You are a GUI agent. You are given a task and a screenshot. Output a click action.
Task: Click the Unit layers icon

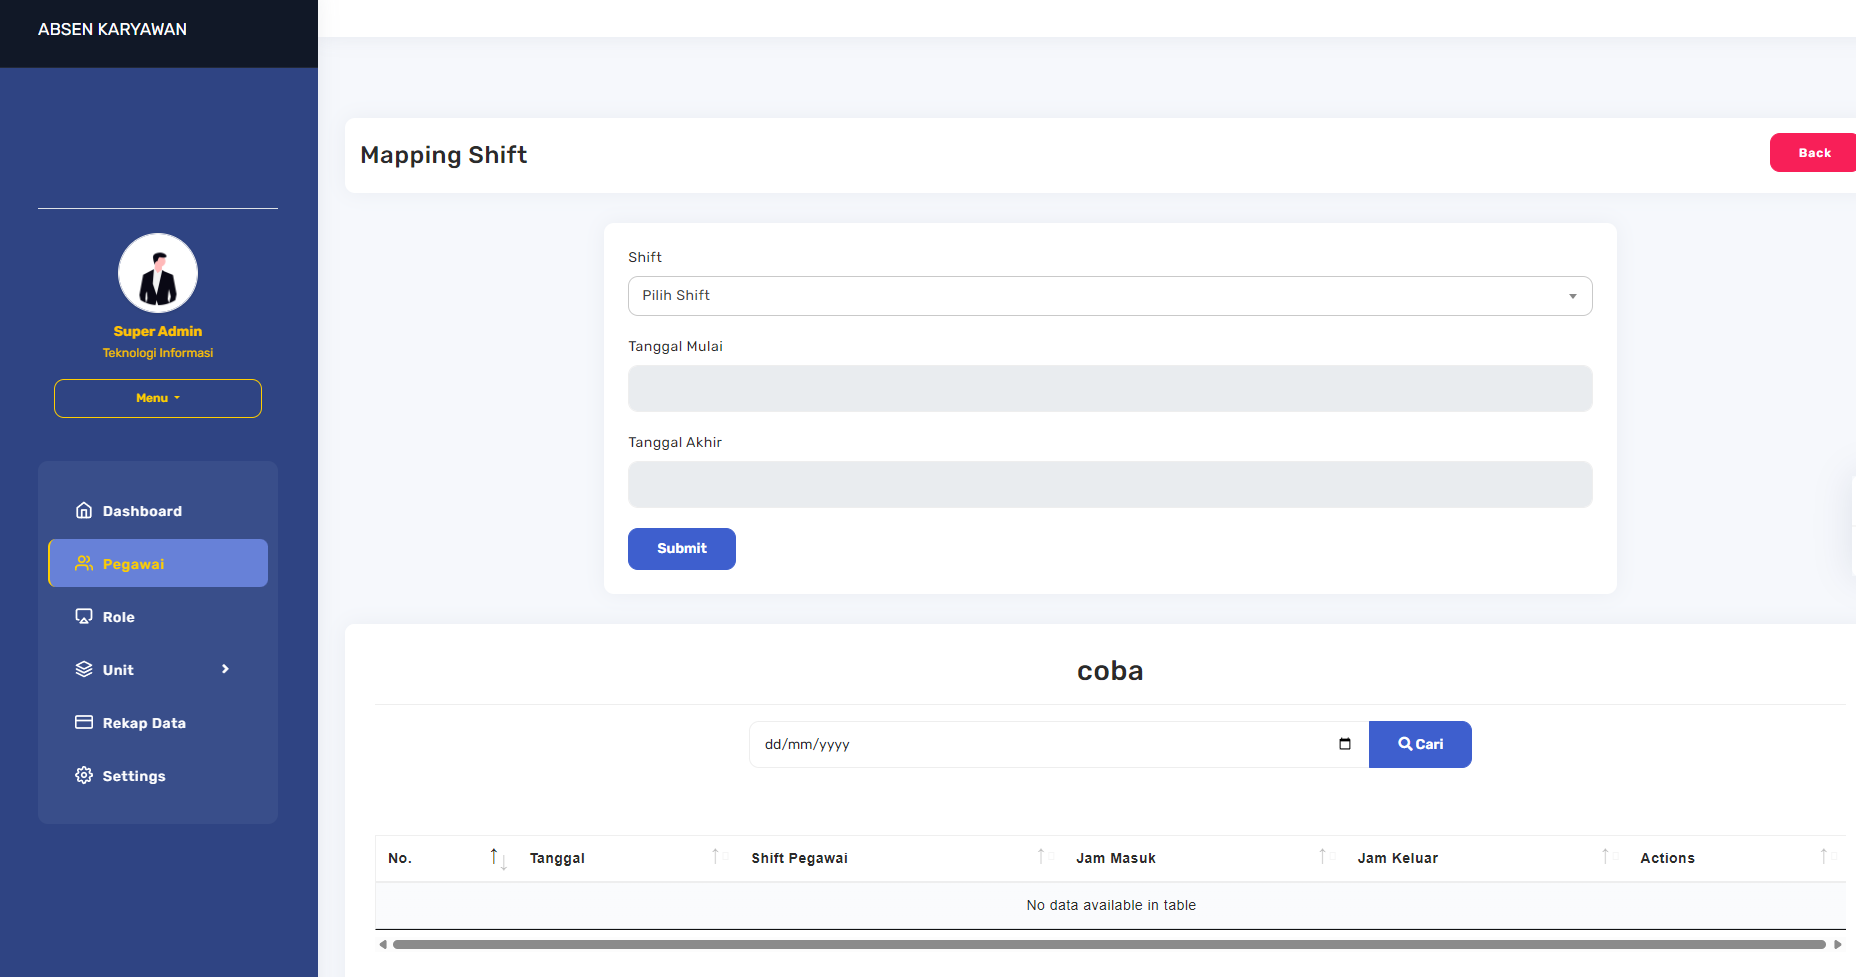point(84,669)
